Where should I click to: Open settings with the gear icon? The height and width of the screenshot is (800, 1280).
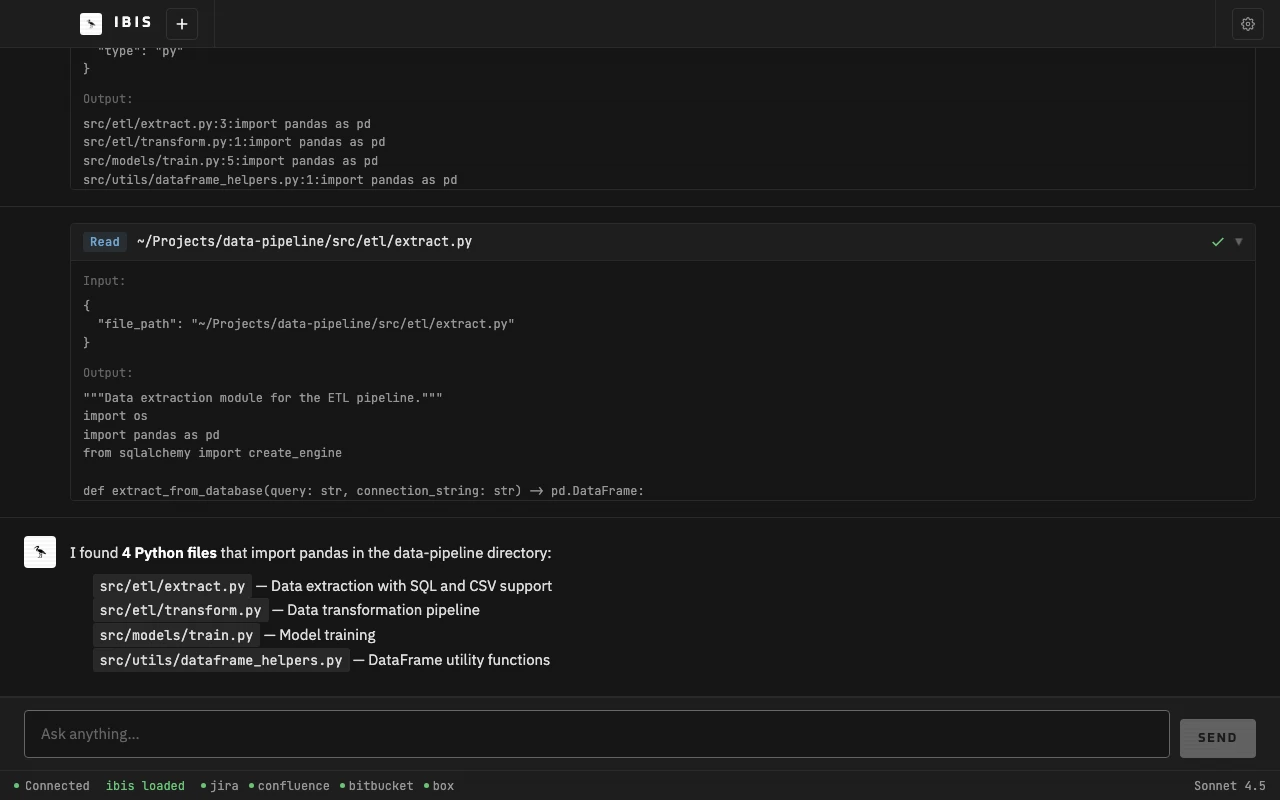point(1248,24)
